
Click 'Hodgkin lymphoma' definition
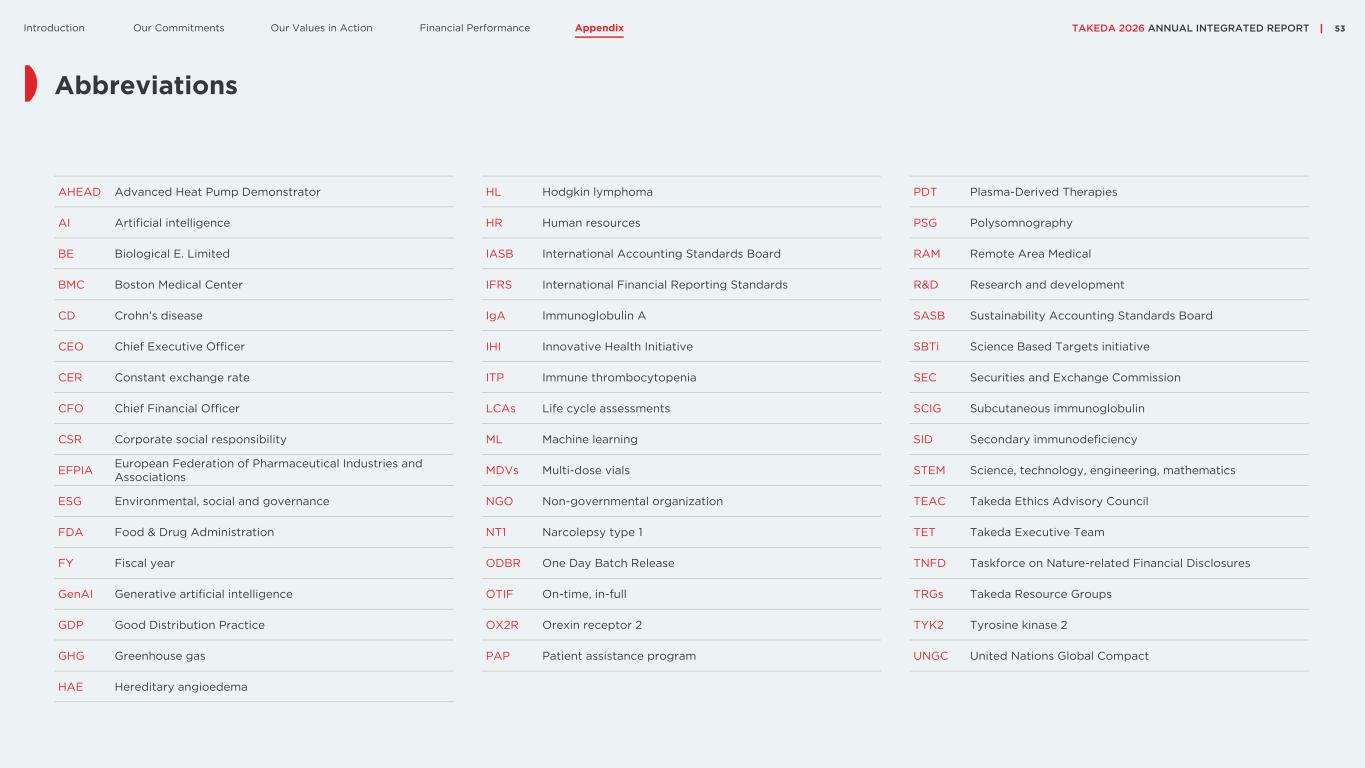[x=597, y=192]
